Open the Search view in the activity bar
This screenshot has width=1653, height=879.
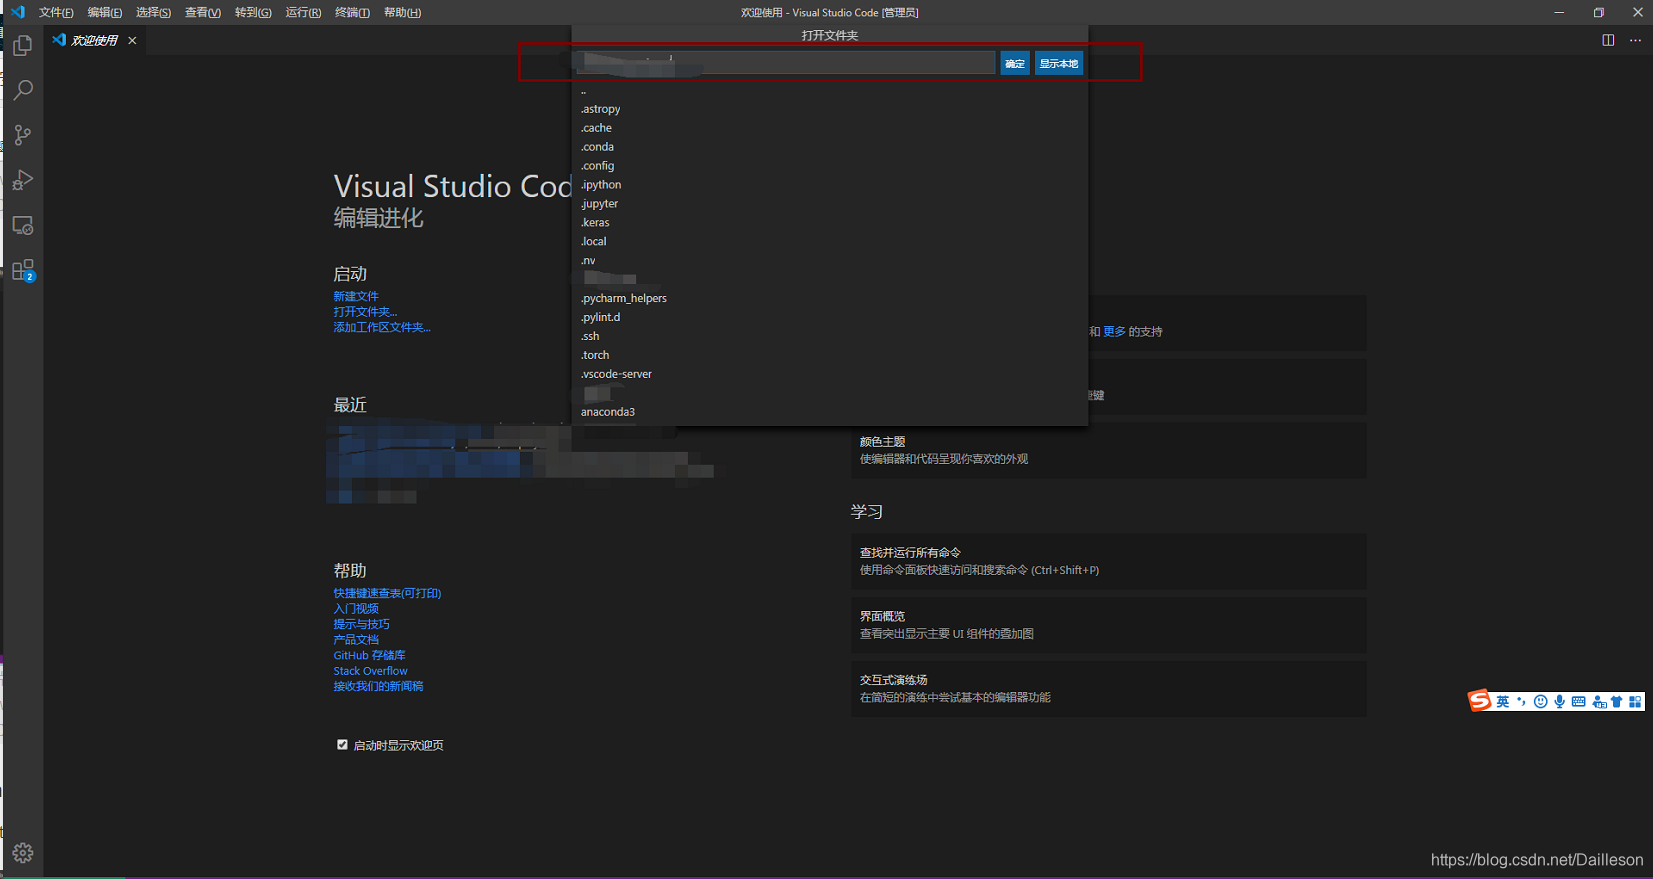22,90
